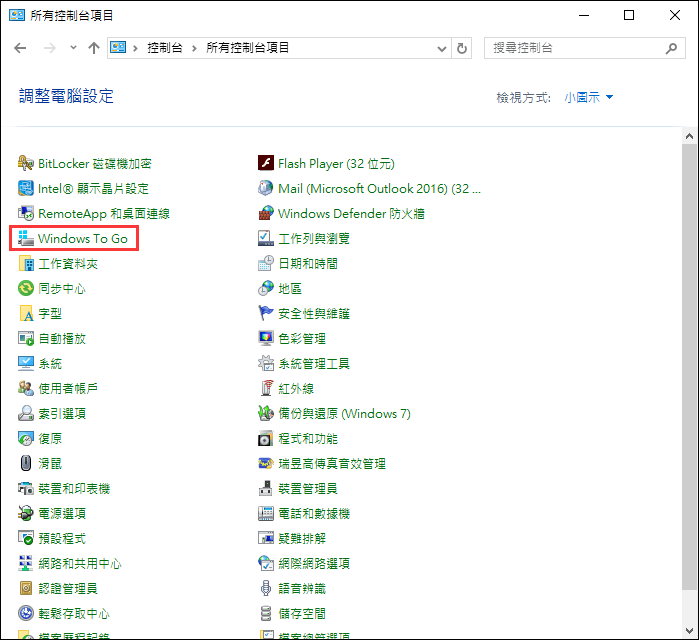Open the BitLocker 磁碟機加密 icon

coord(25,164)
